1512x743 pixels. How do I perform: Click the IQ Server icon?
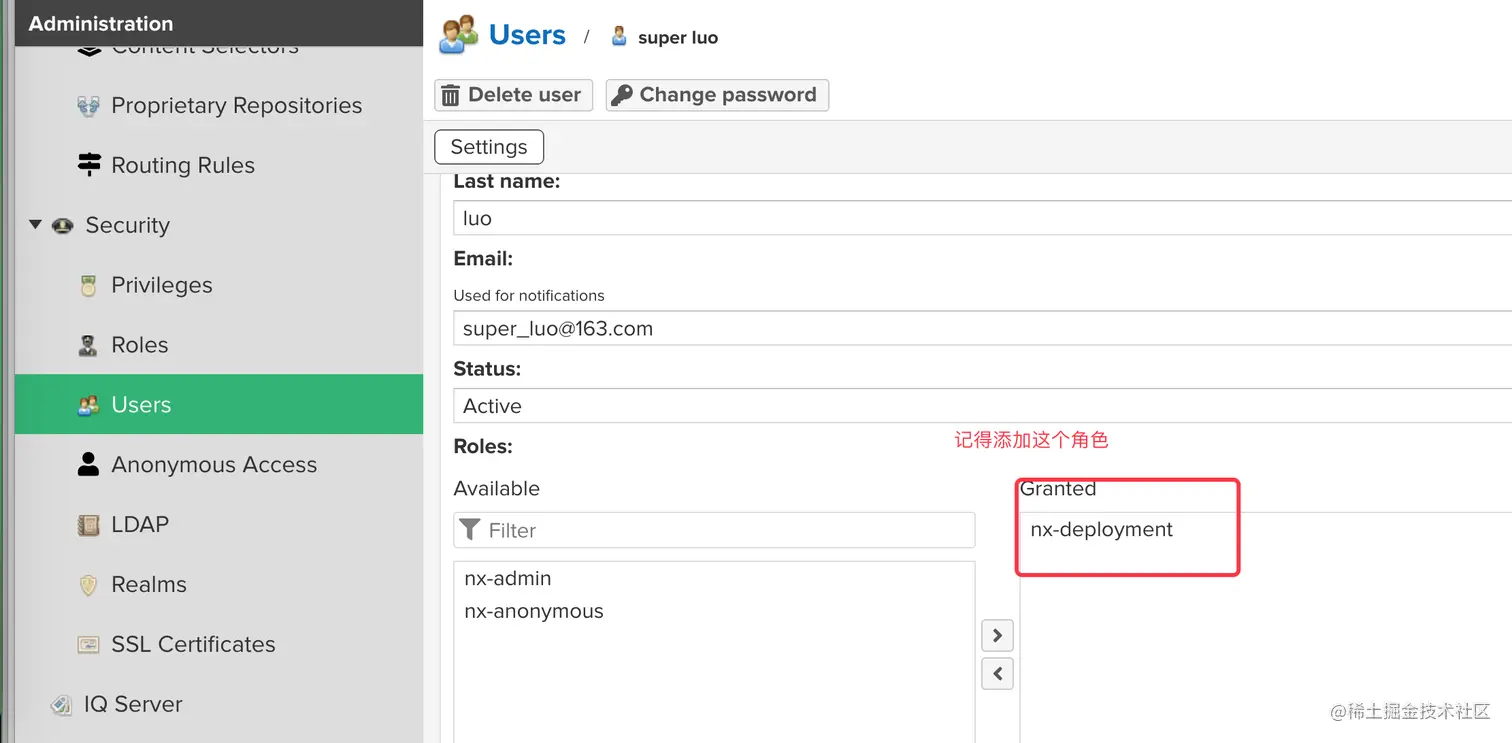pos(62,705)
